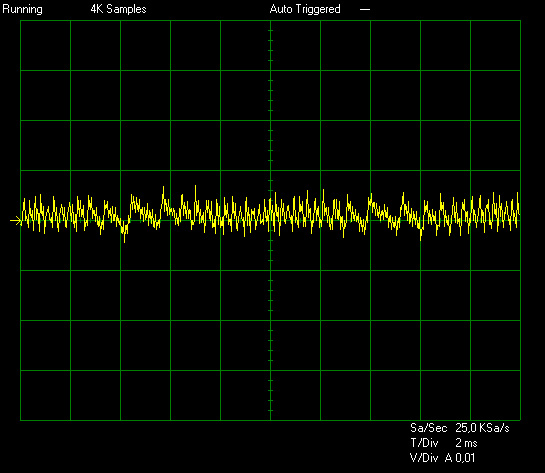The width and height of the screenshot is (545, 473).
Task: Select the 0,01 volts per division value
Action: (x=465, y=458)
